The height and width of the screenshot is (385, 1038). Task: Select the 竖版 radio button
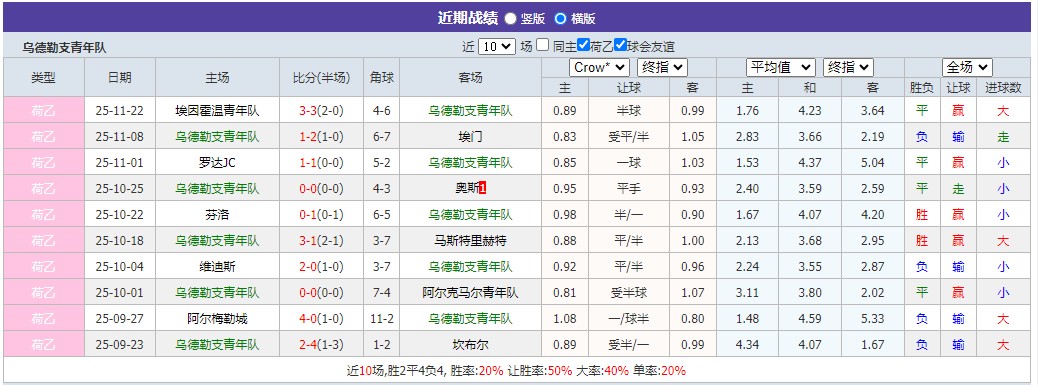click(510, 19)
